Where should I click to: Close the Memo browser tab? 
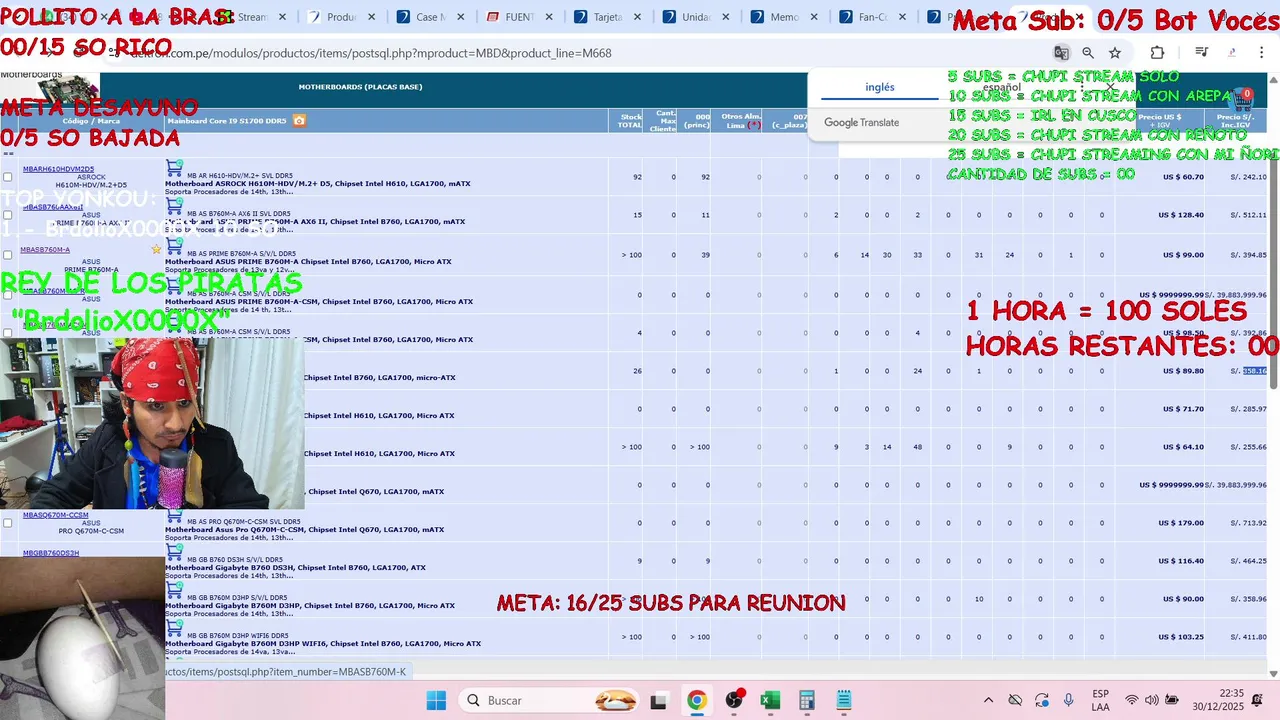[x=814, y=17]
